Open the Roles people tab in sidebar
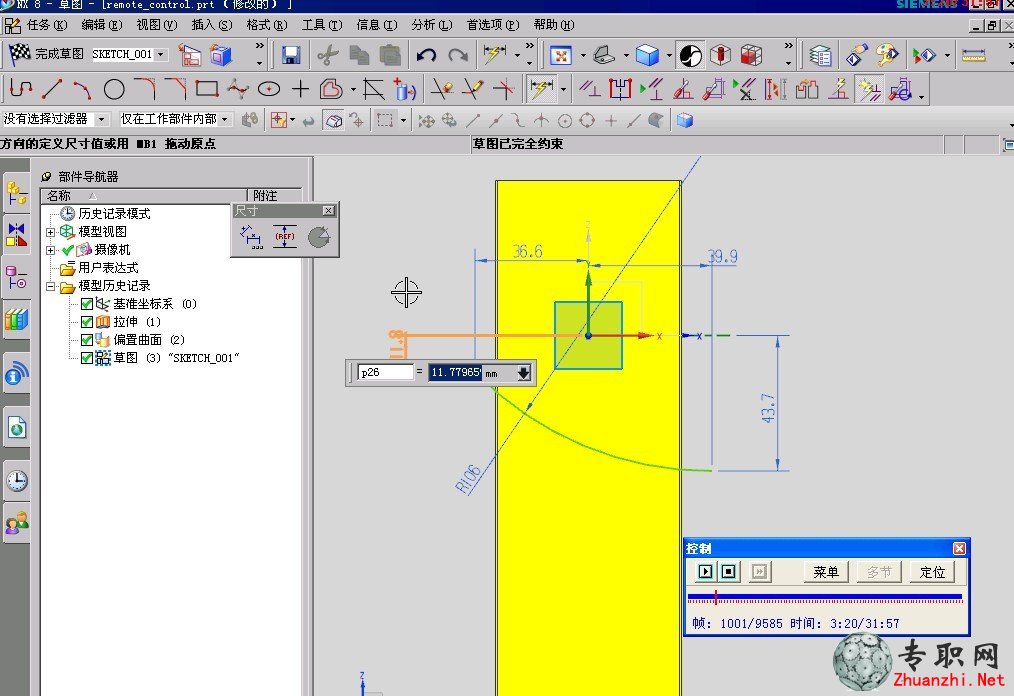Screen dimensions: 1014x696 [x=17, y=523]
